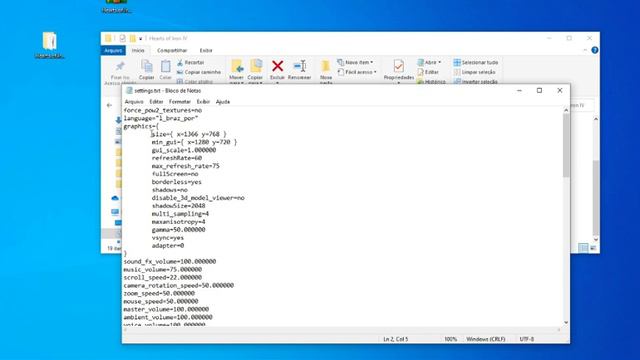Collapse the Explorer ribbon with the chevron

click(585, 50)
